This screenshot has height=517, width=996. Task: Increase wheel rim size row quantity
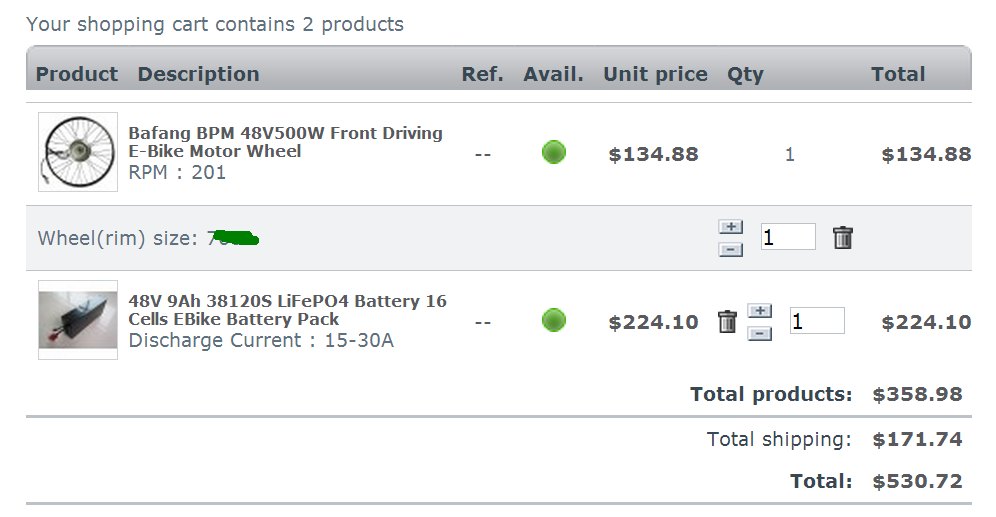(730, 227)
